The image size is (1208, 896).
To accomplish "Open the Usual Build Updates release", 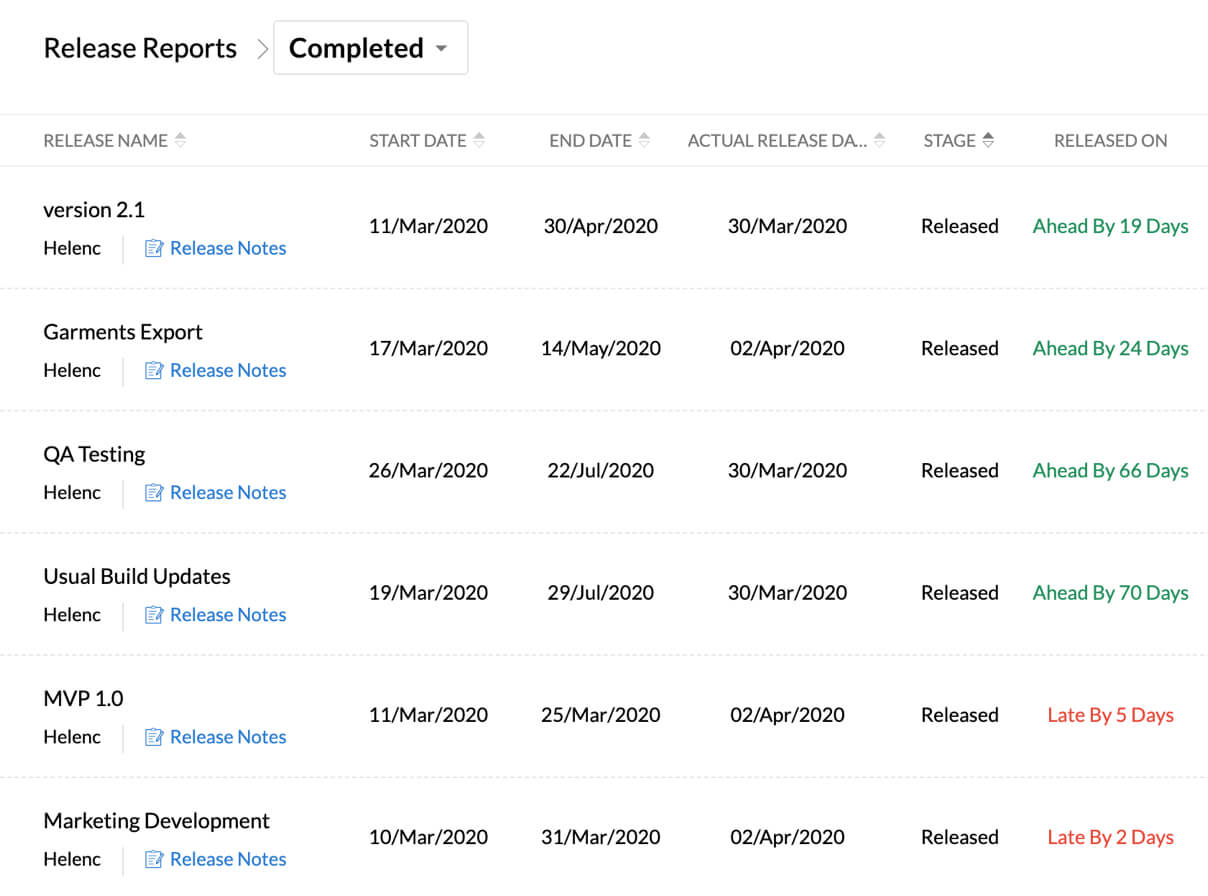I will 137,576.
